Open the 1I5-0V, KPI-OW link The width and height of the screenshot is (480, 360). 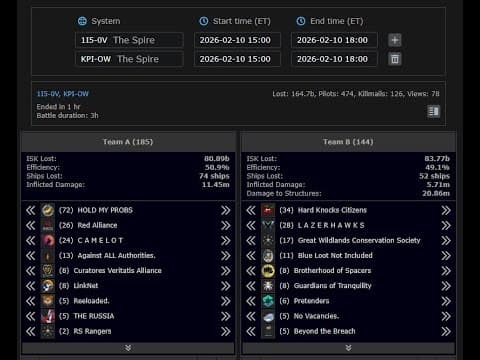pos(63,94)
